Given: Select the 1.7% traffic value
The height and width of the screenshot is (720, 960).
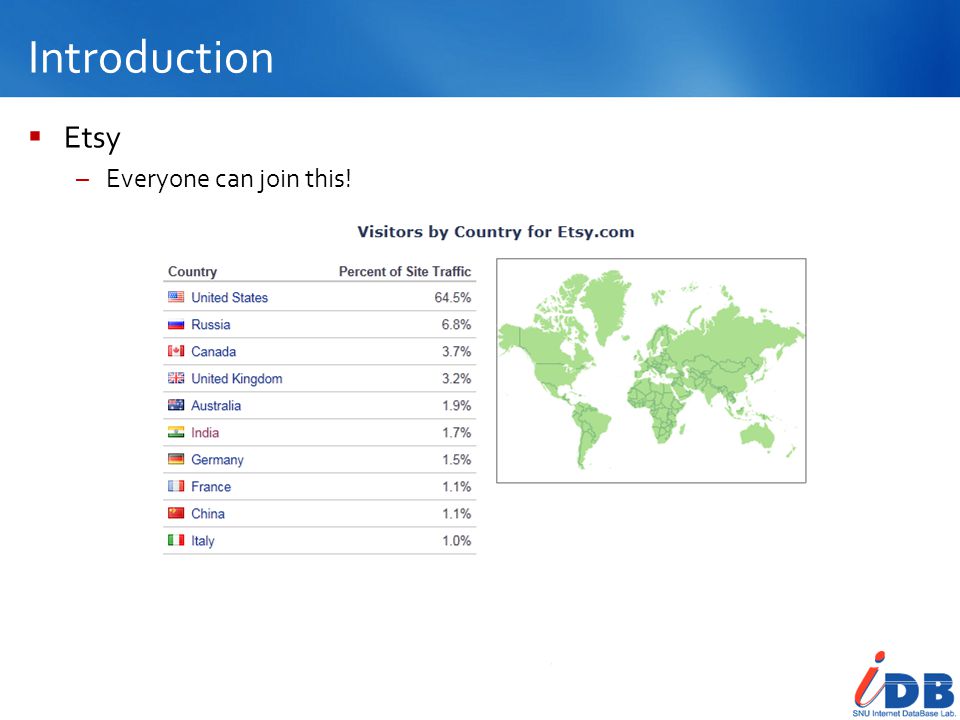Looking at the screenshot, I should click(456, 432).
